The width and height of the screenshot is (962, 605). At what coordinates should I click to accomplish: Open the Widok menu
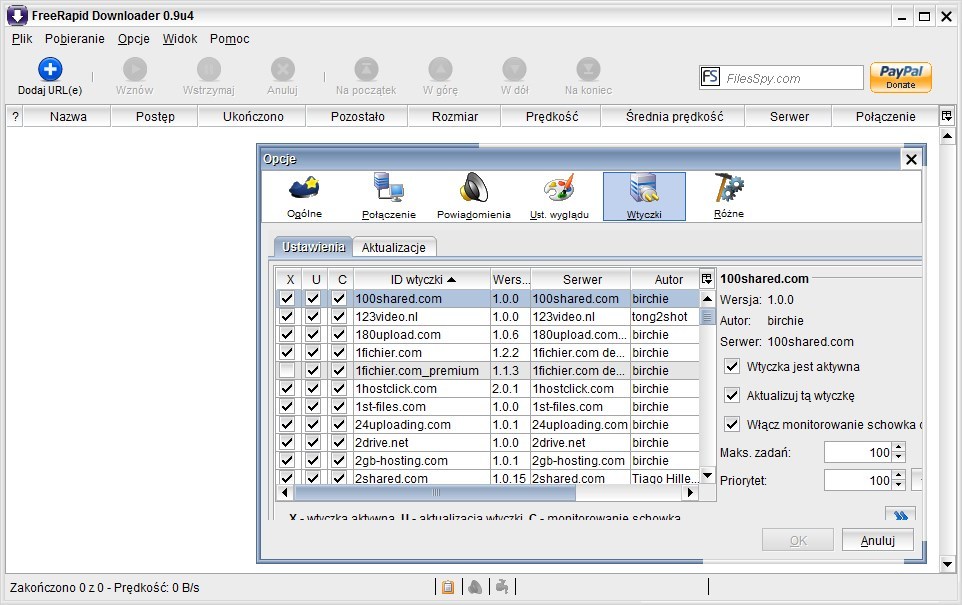click(x=180, y=39)
